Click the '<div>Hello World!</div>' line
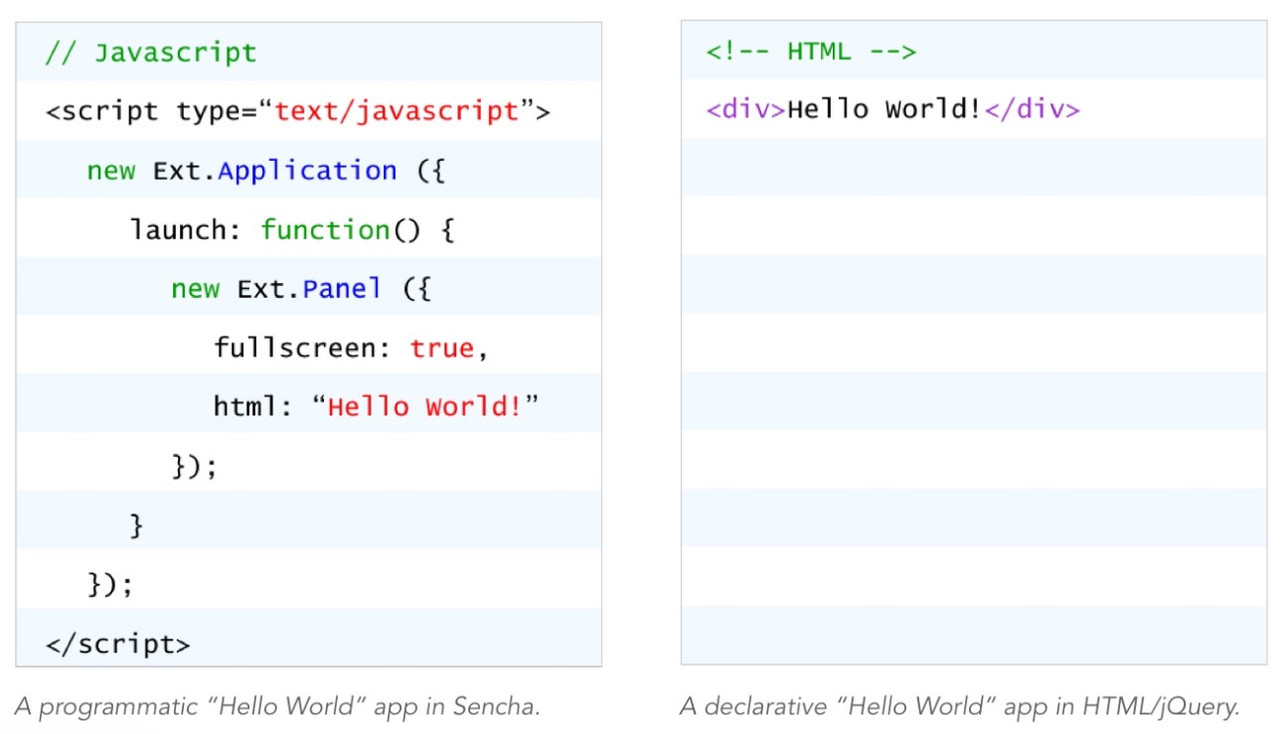This screenshot has height=734, width=1280. tap(893, 110)
